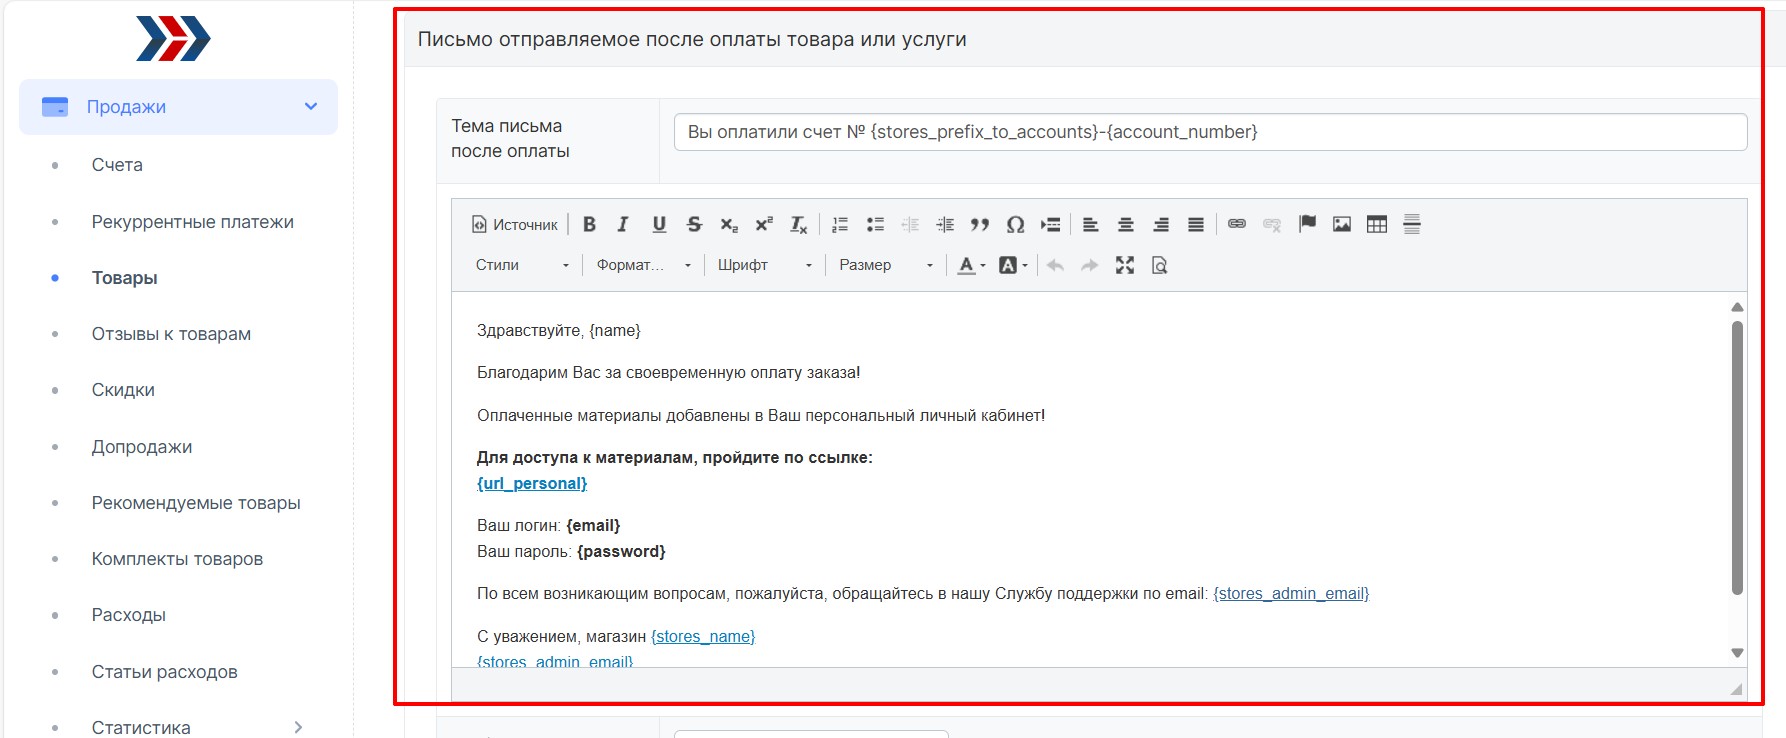Click the email subject input field
Screen dimensions: 1786x738
(x=1210, y=132)
